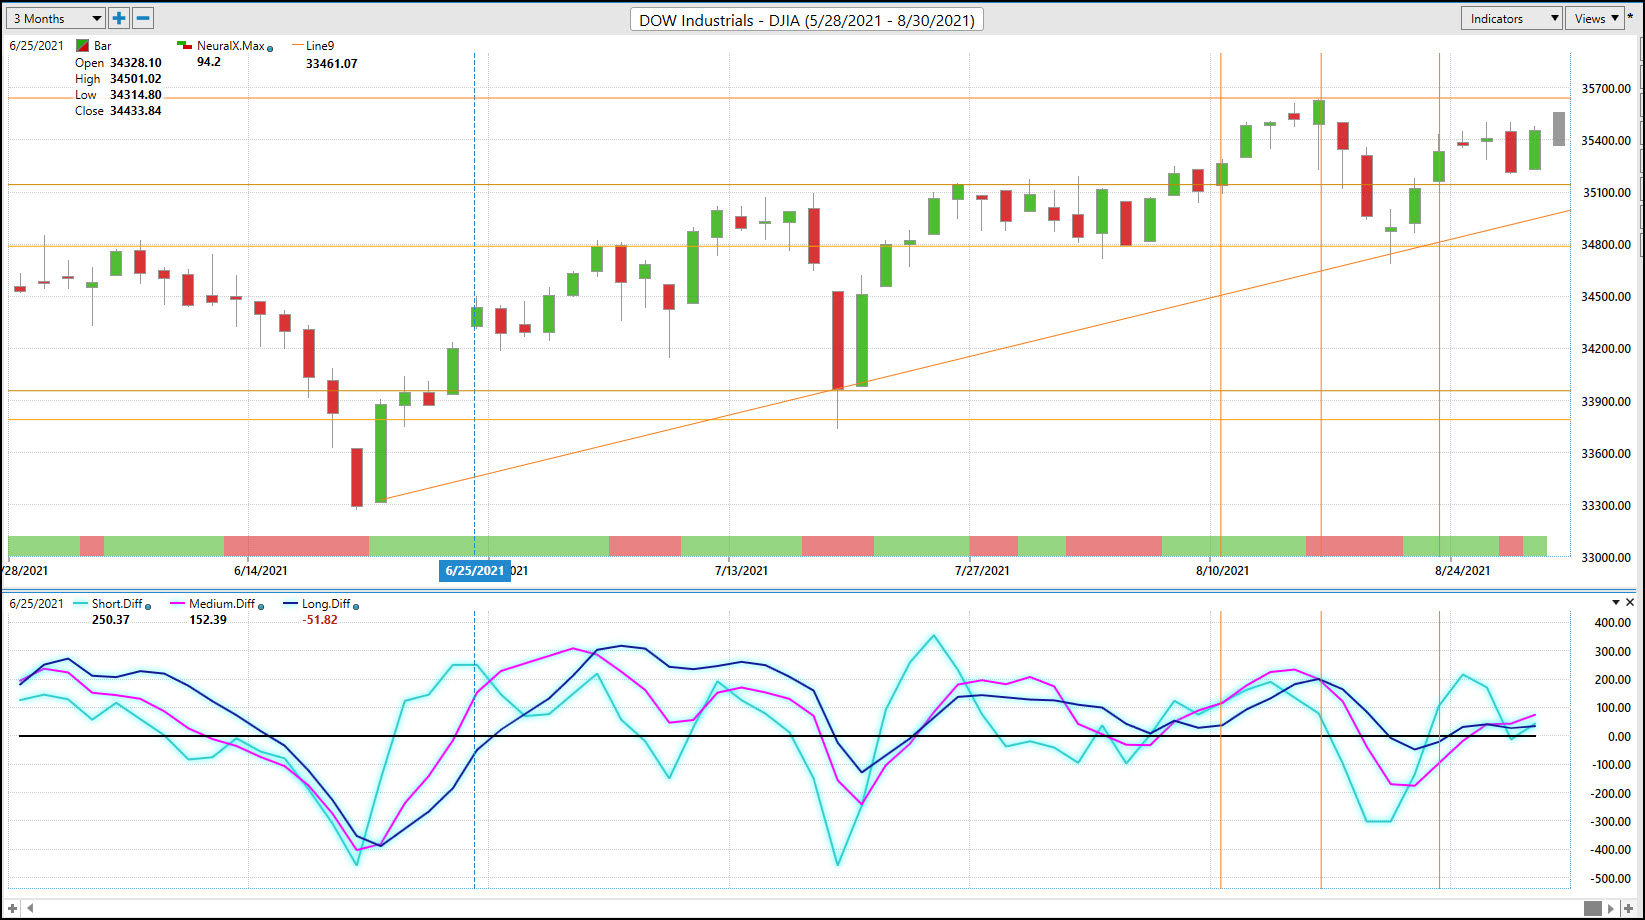This screenshot has height=920, width=1645.
Task: Open the indicator pane dropdown arrow
Action: point(1616,603)
